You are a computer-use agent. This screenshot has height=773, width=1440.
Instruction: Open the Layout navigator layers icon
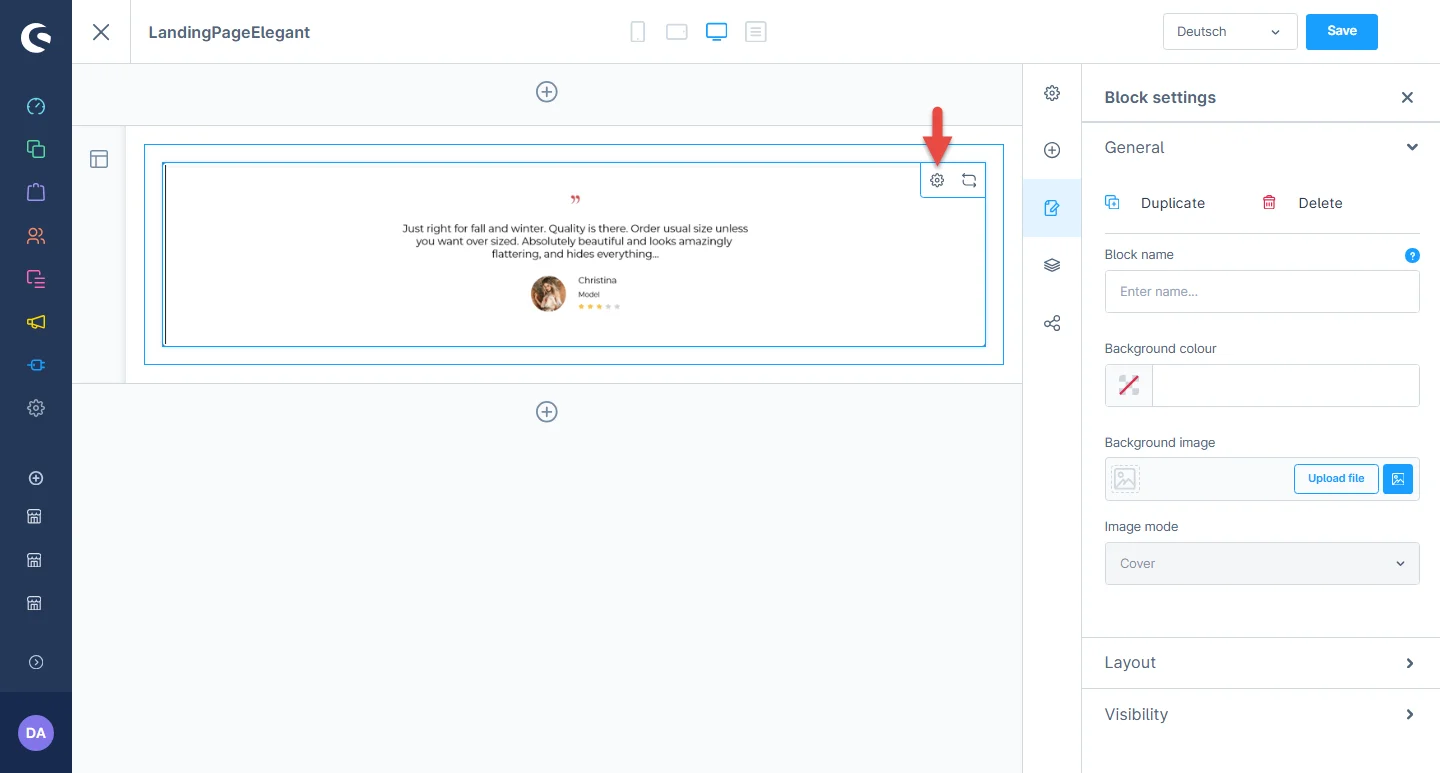pyautogui.click(x=1052, y=266)
